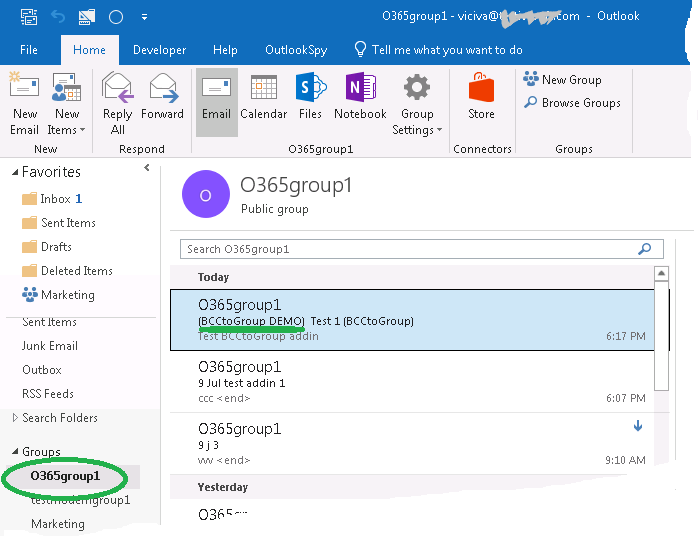Screen dimensions: 698x536
Task: Click the mark-as-read envelope icon in quick access toolbar
Action: coord(87,17)
